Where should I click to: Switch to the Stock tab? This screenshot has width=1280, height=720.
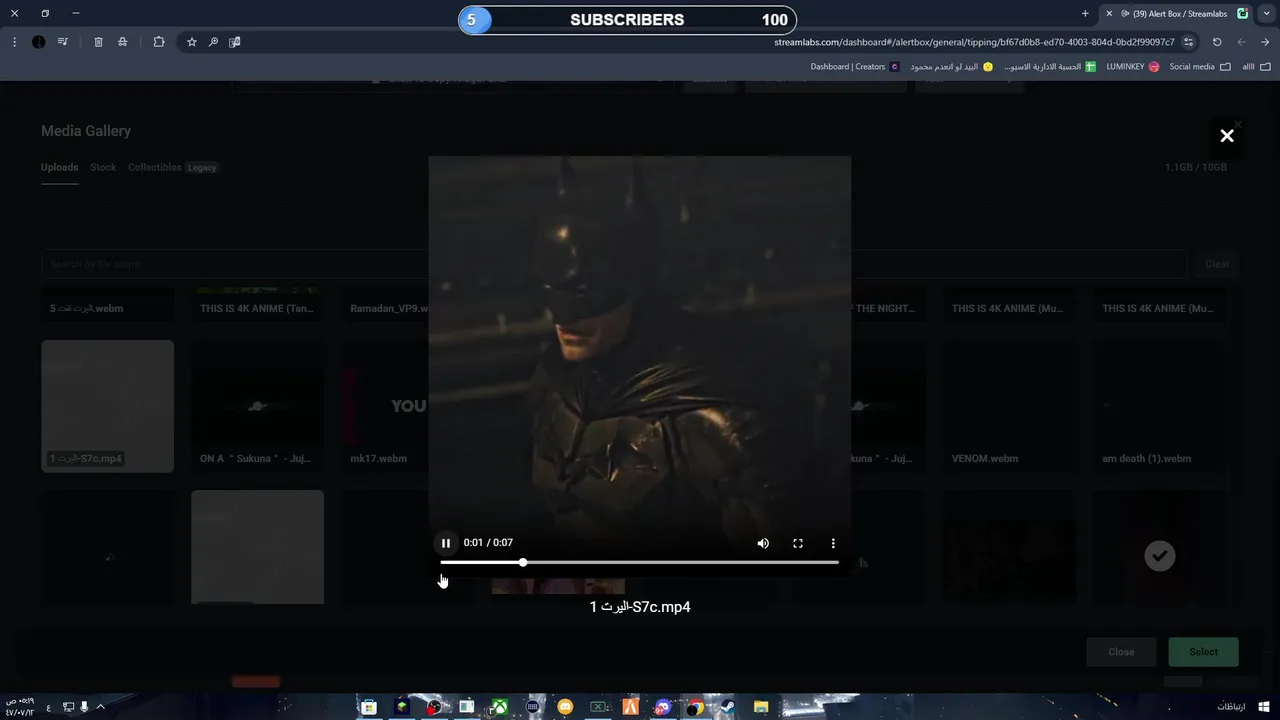click(103, 167)
